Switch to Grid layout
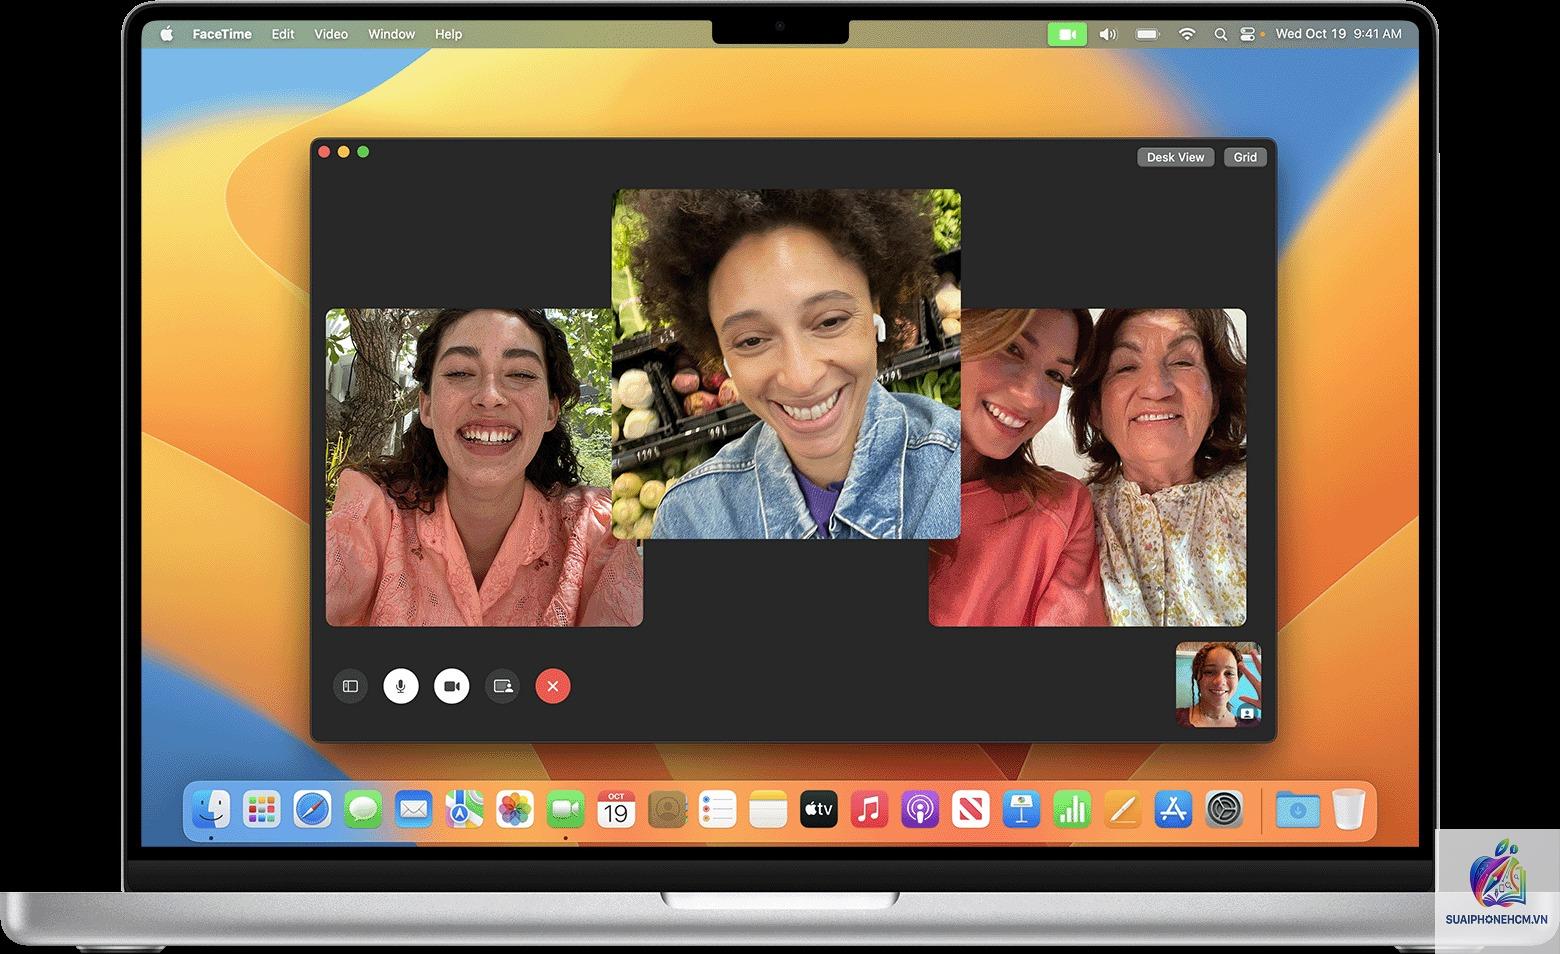Screen dimensions: 1560x954 tap(1245, 157)
